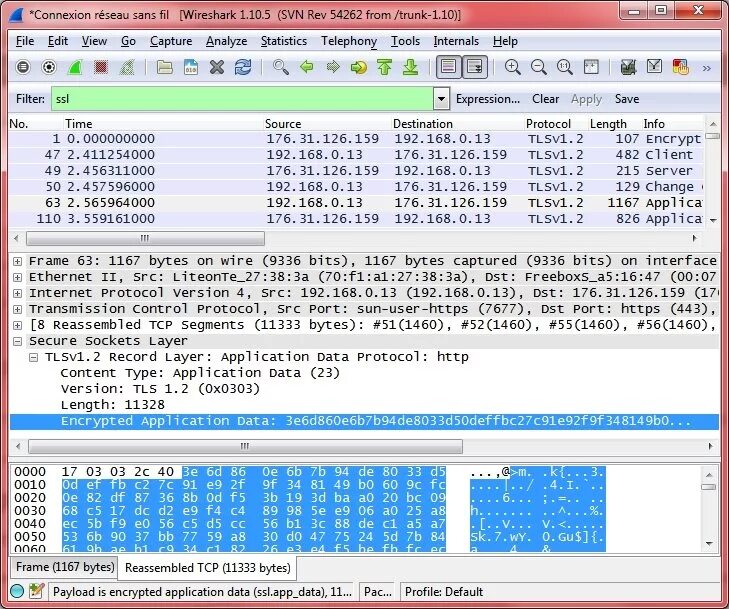This screenshot has width=729, height=609.
Task: Click the resize all columns icon
Action: pos(591,67)
